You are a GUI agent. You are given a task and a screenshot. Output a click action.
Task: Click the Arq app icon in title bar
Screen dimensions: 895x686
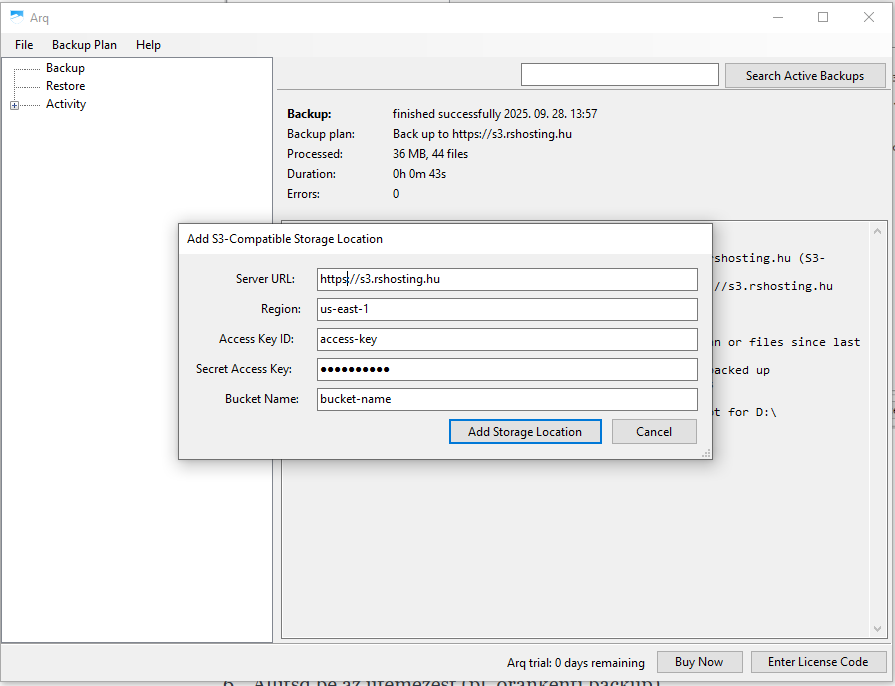tap(17, 17)
